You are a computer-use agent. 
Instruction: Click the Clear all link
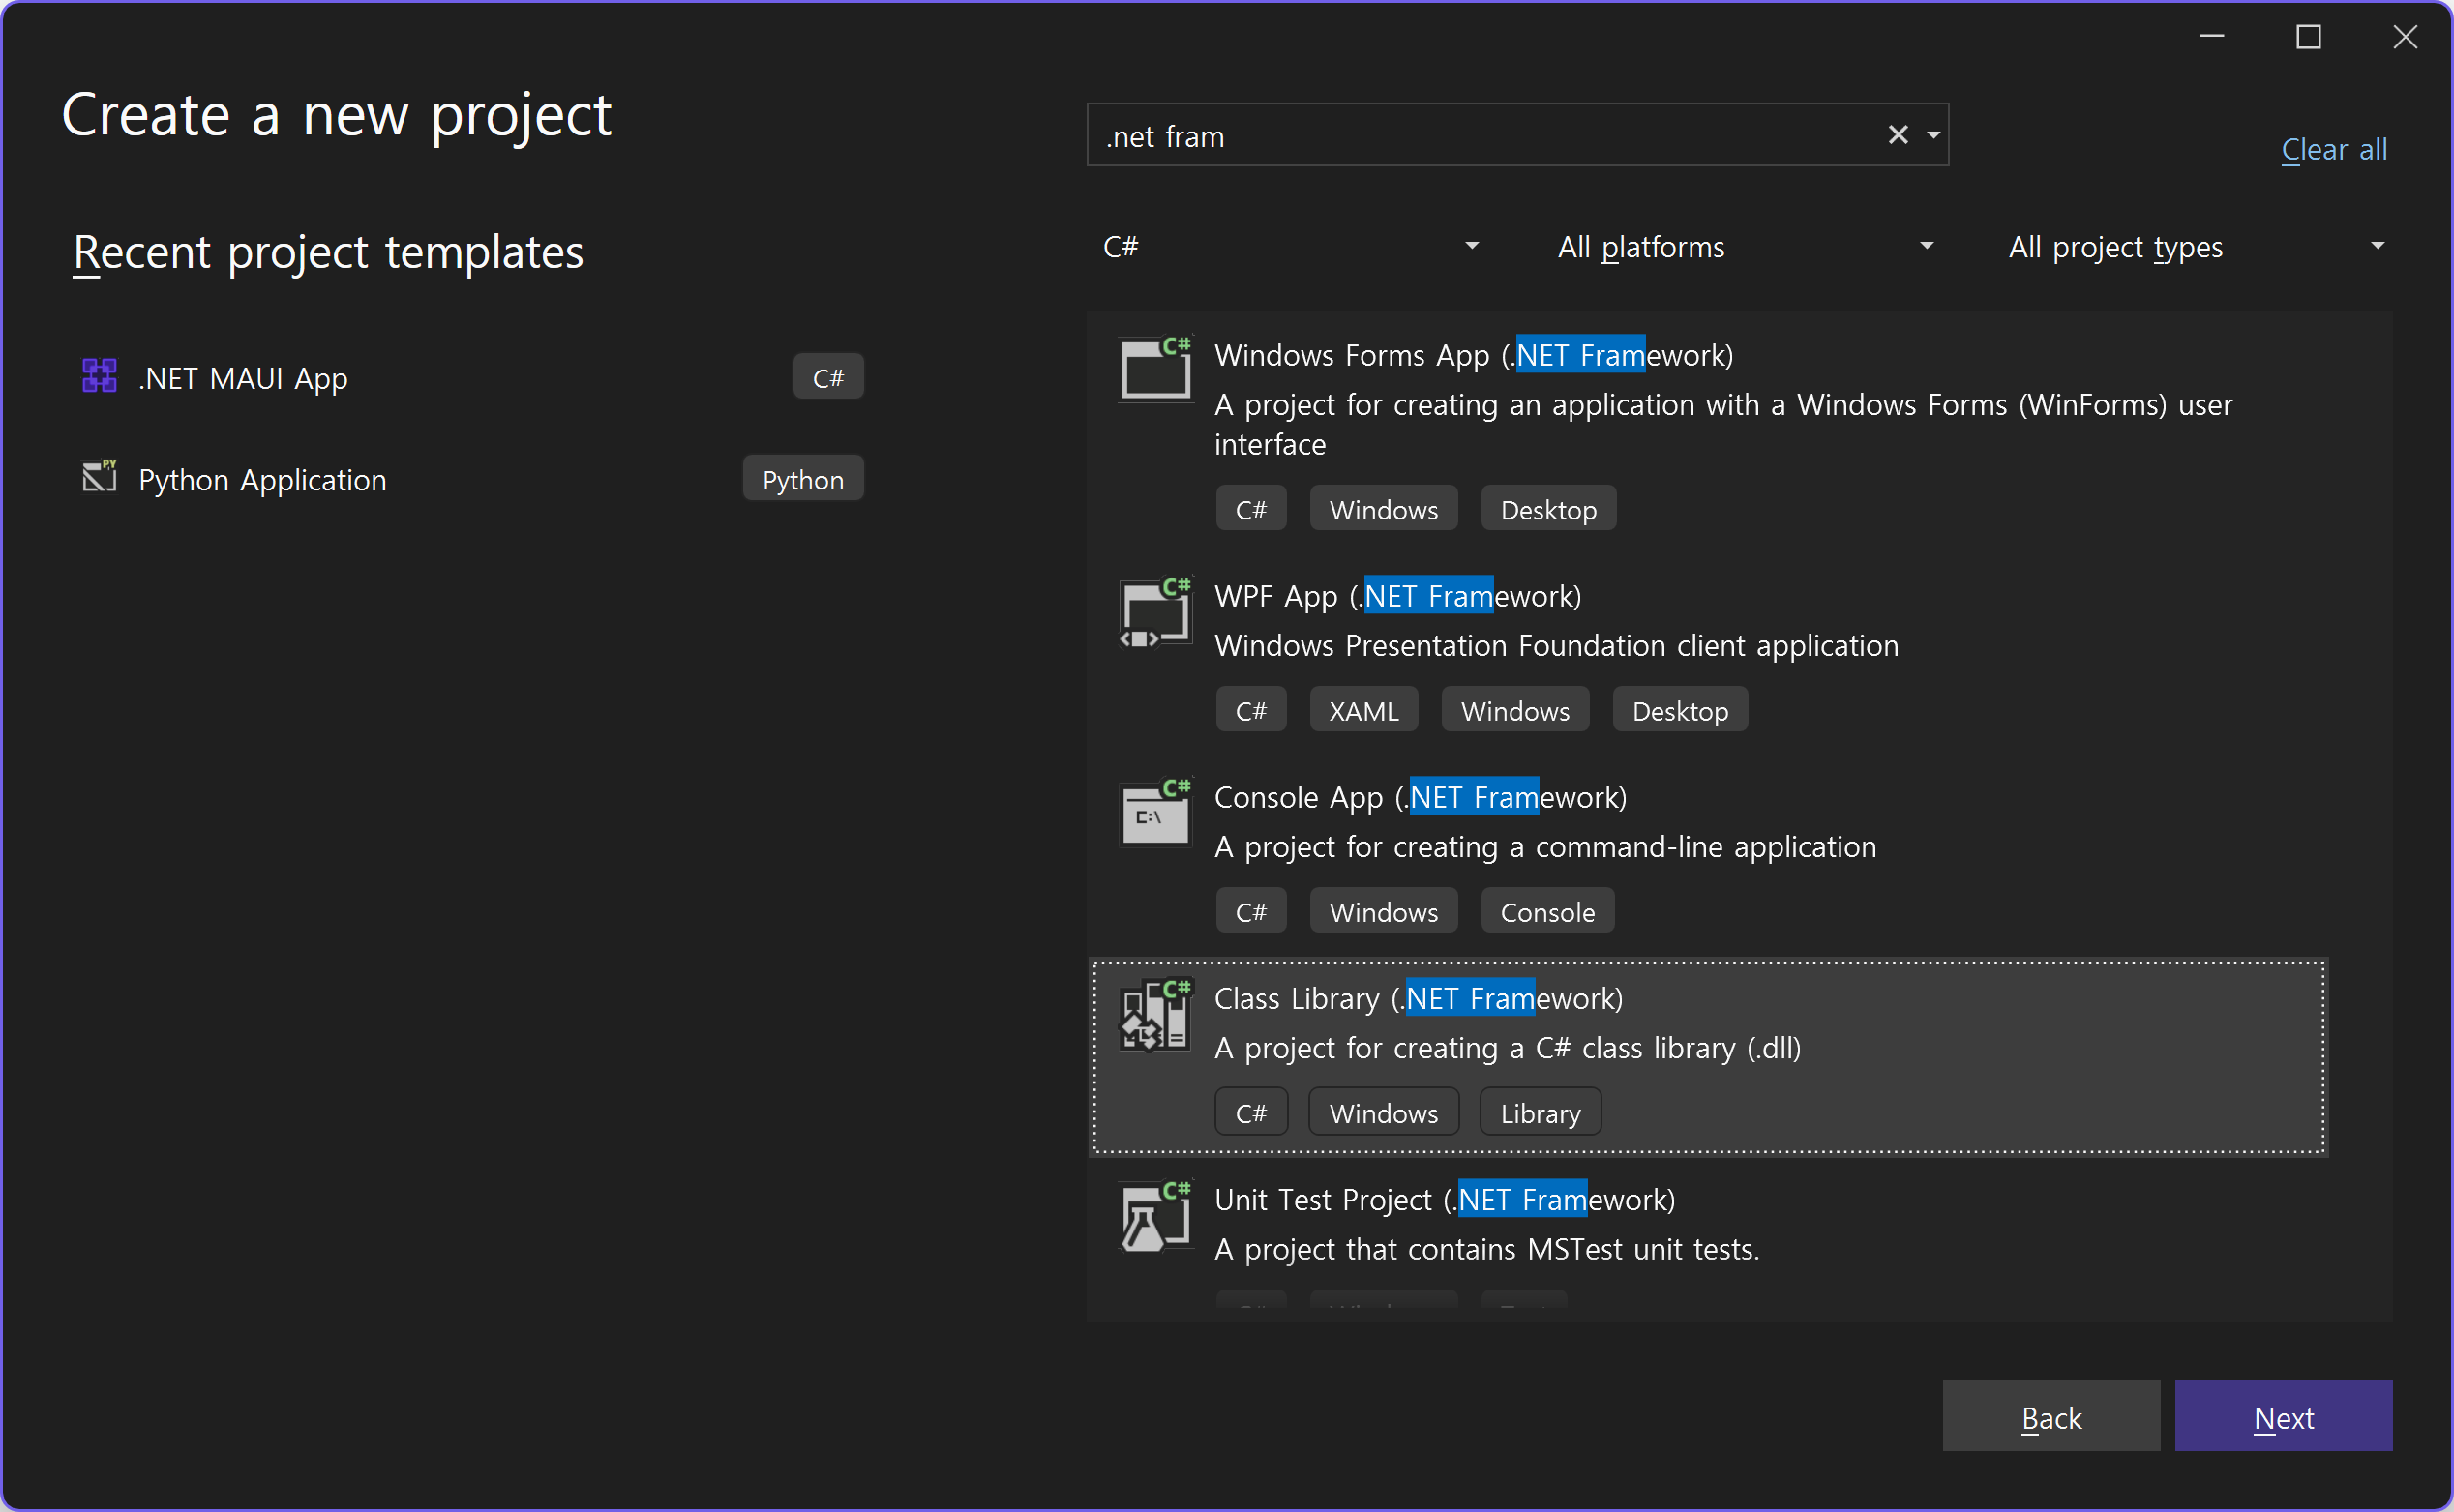point(2333,150)
